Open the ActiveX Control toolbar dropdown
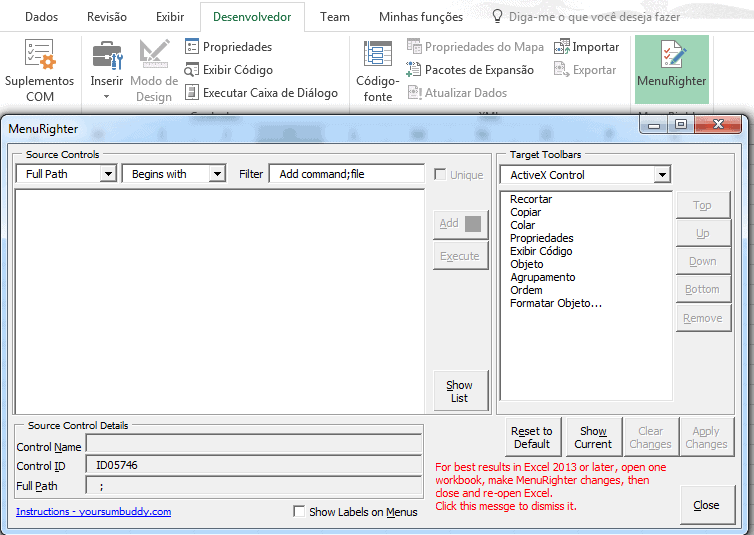Viewport: 754px width, 535px height. [661, 175]
